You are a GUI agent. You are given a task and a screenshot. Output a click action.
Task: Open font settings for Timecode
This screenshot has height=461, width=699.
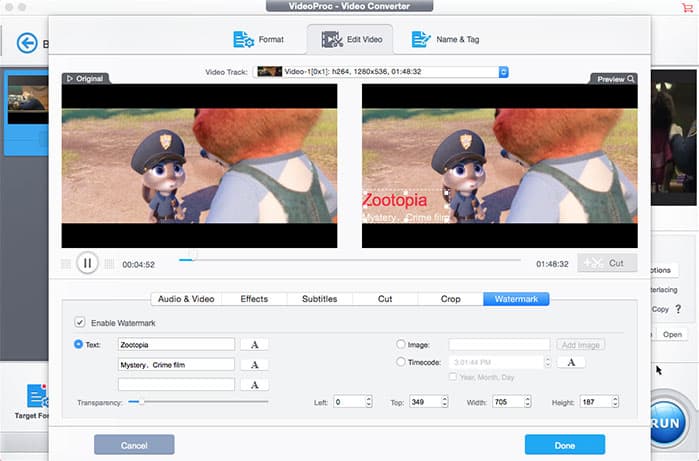pyautogui.click(x=571, y=362)
